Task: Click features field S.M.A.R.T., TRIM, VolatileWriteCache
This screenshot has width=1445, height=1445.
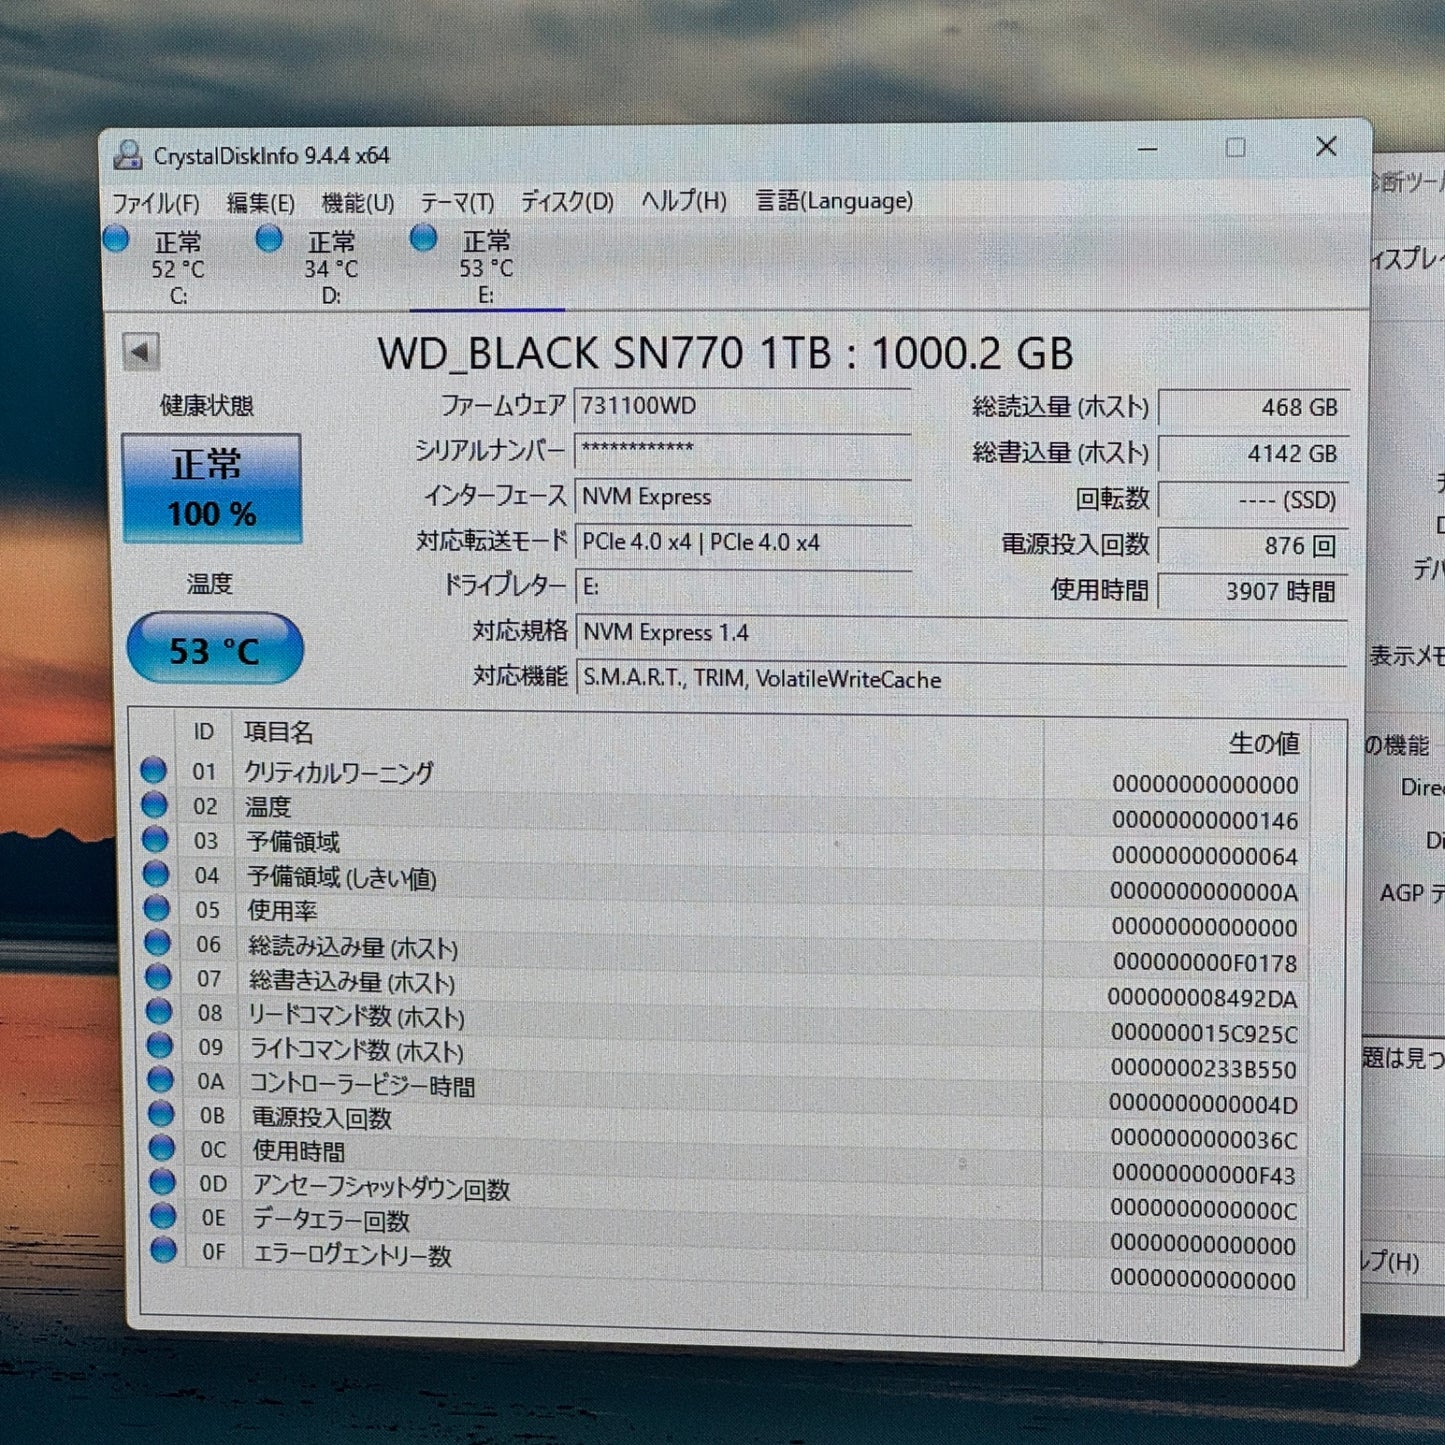Action: [961, 679]
